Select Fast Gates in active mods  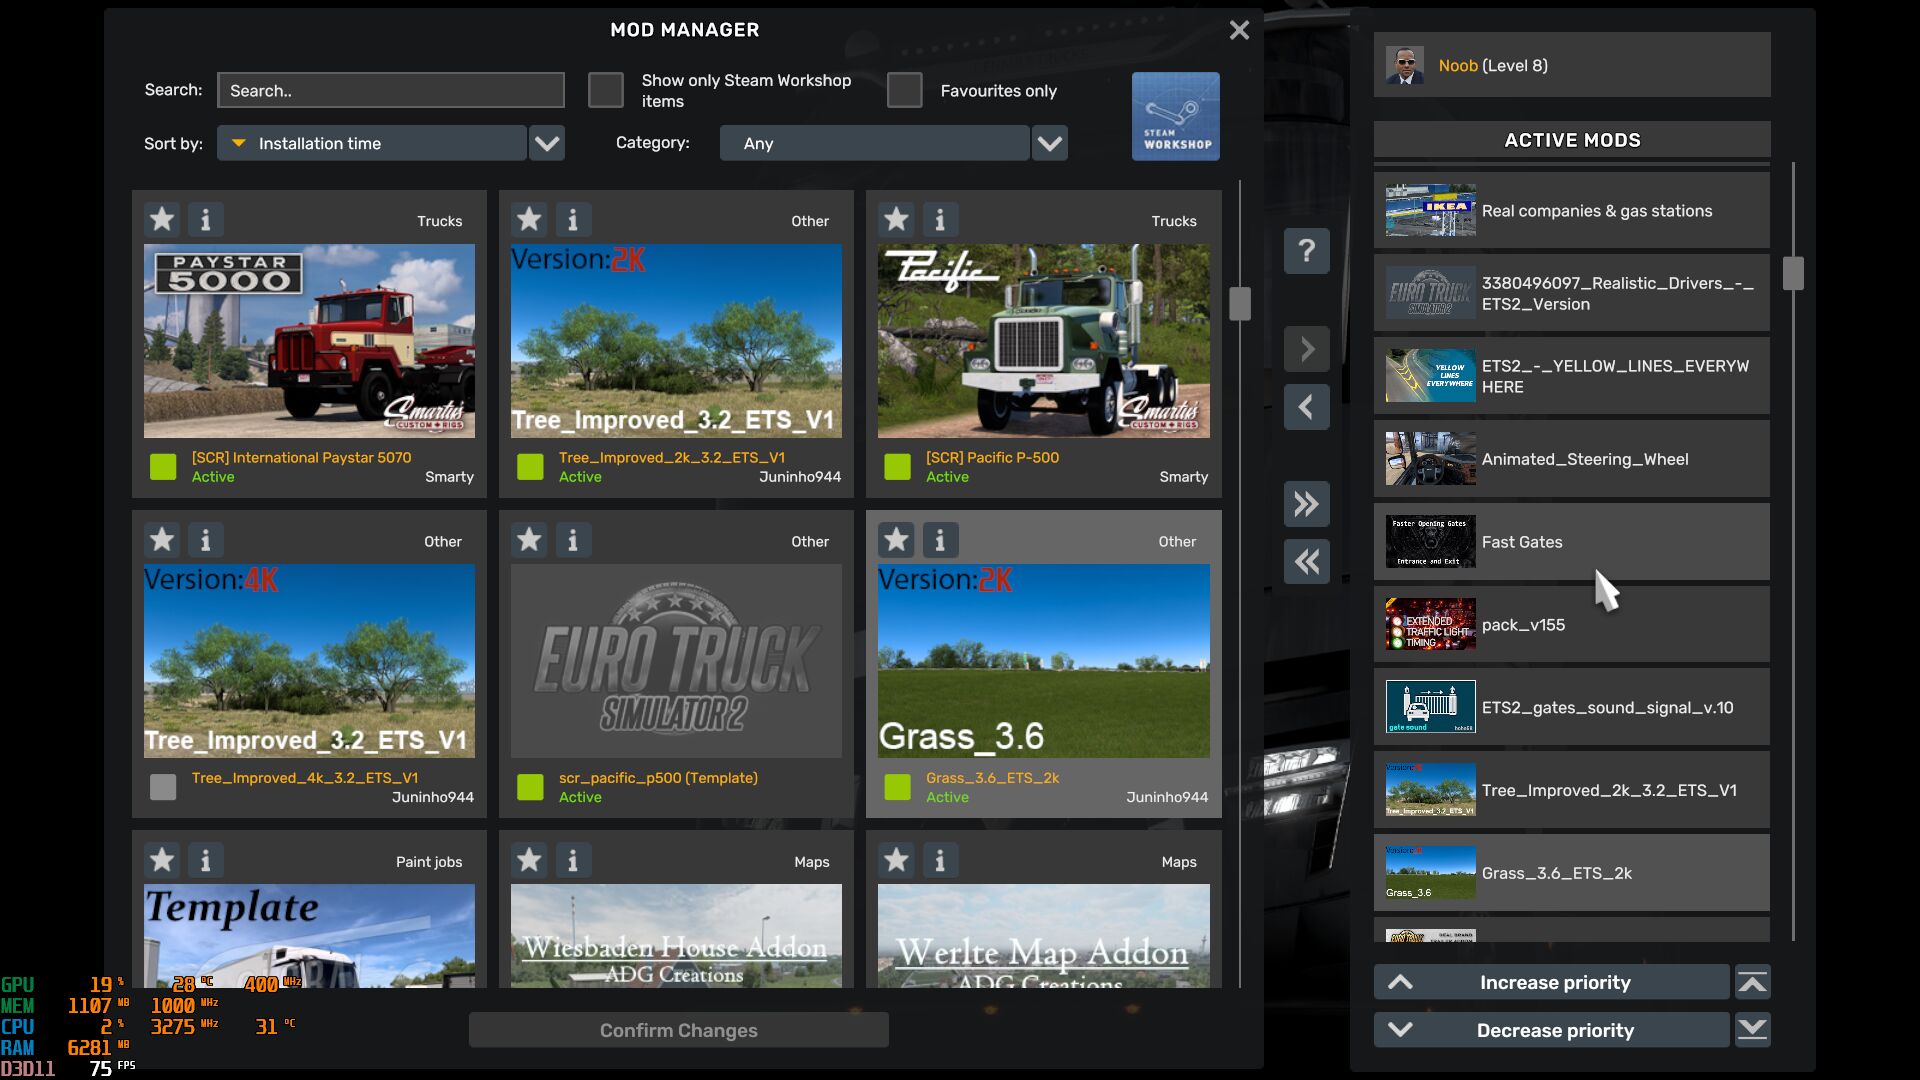(1570, 542)
